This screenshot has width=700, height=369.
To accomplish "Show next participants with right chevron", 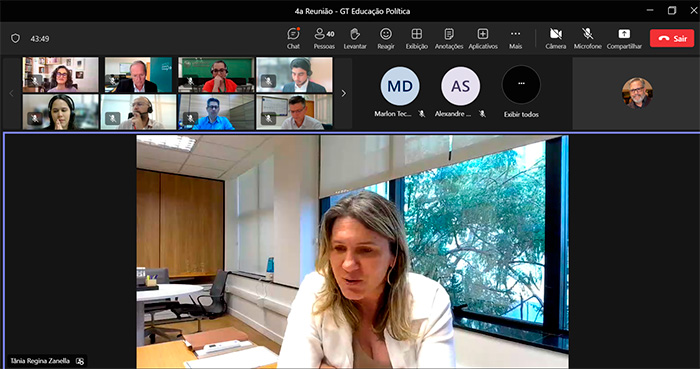I will click(343, 93).
